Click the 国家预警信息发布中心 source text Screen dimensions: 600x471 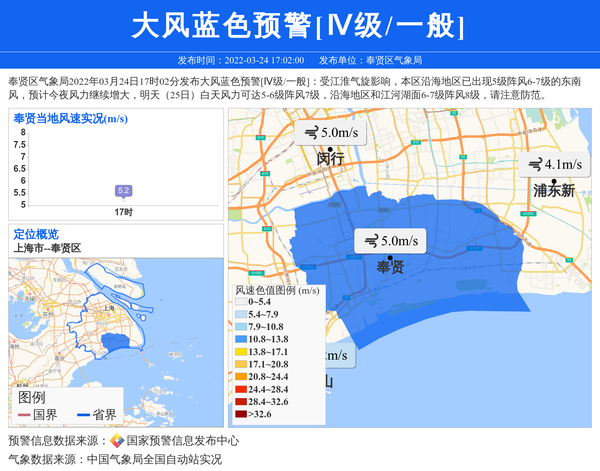click(x=183, y=441)
